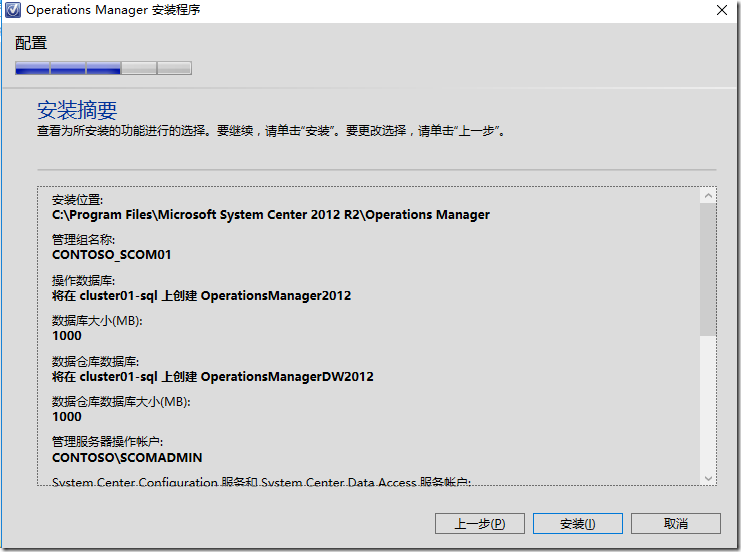Click the summary list scrollbar thumb
This screenshot has height=552, width=741.
(708, 269)
